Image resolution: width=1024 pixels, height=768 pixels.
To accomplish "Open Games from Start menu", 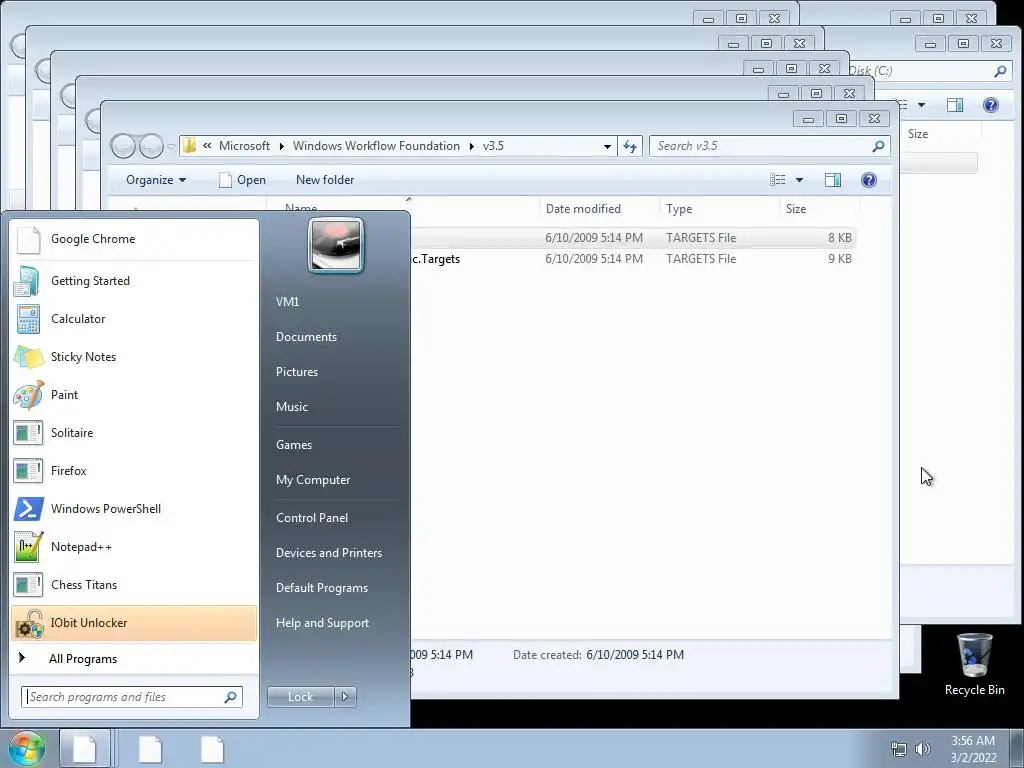I will 294,445.
